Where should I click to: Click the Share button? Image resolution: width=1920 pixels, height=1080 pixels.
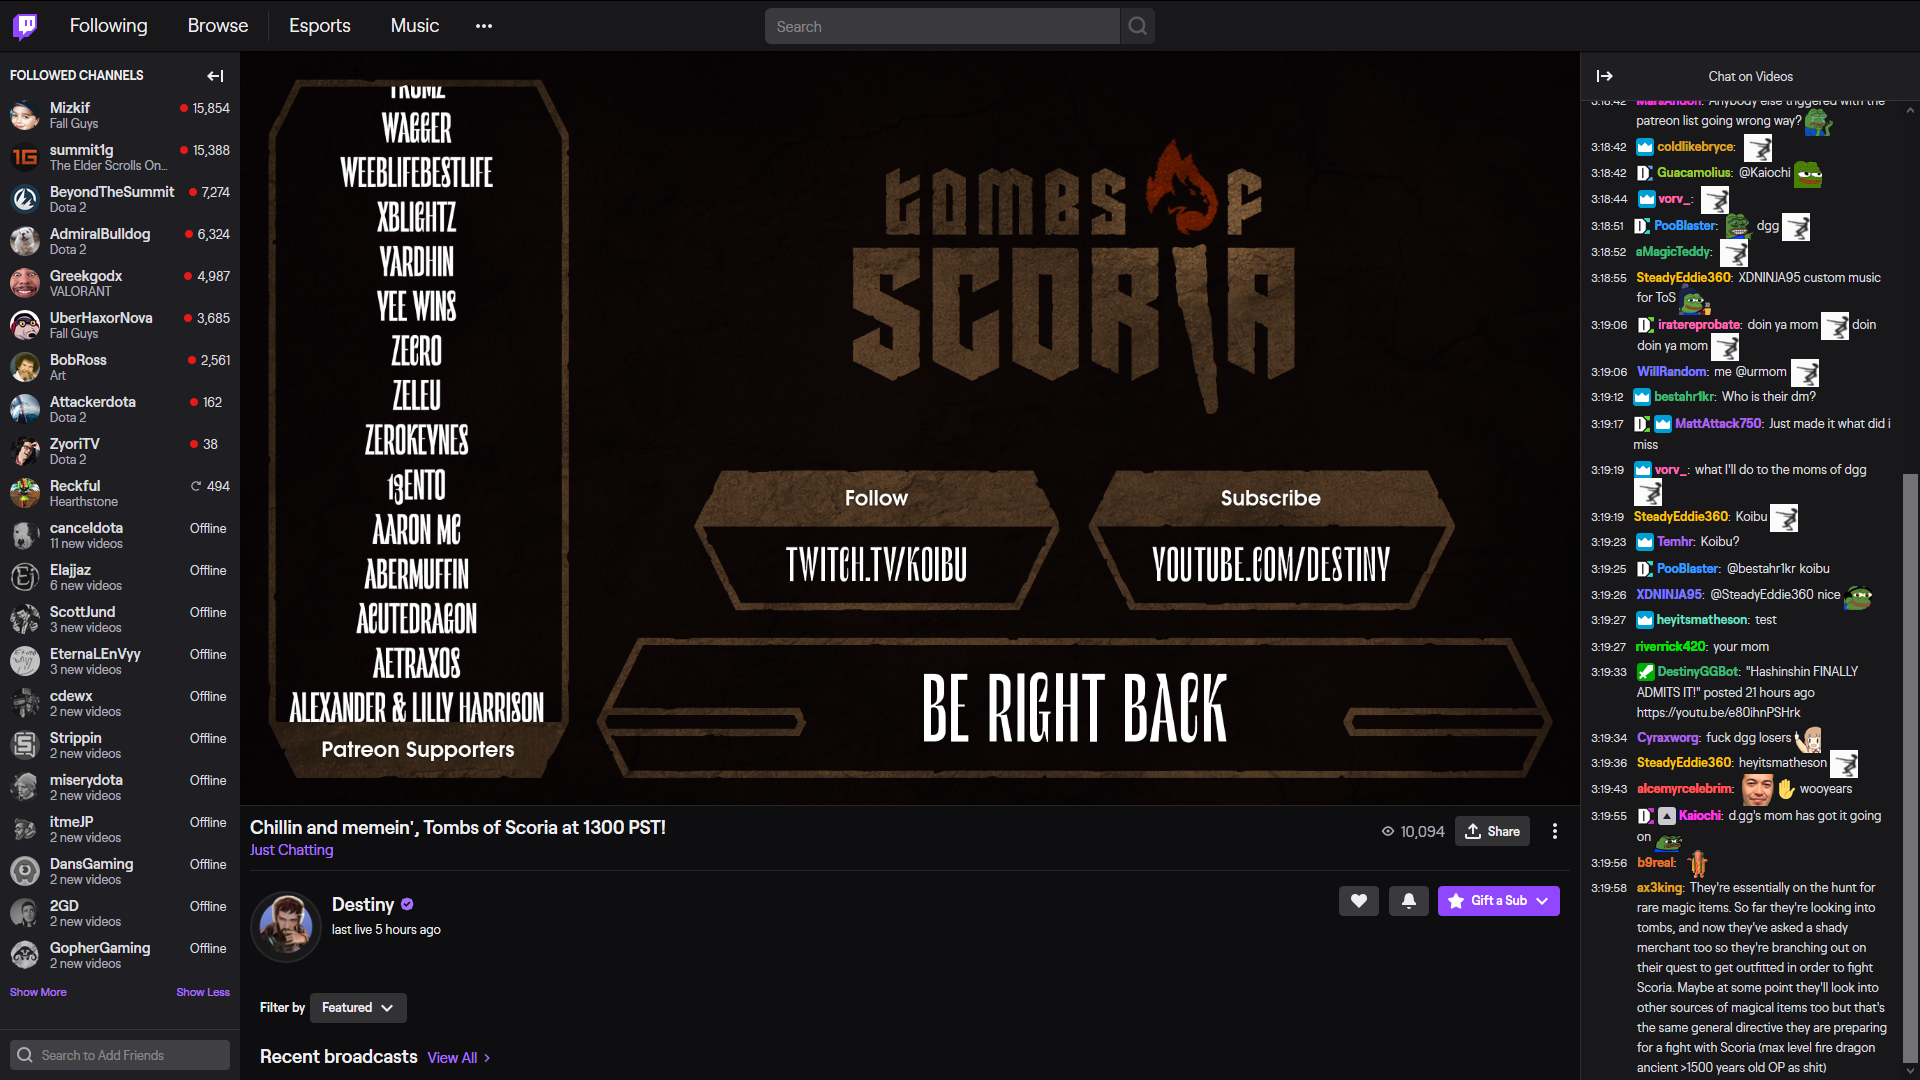point(1492,831)
